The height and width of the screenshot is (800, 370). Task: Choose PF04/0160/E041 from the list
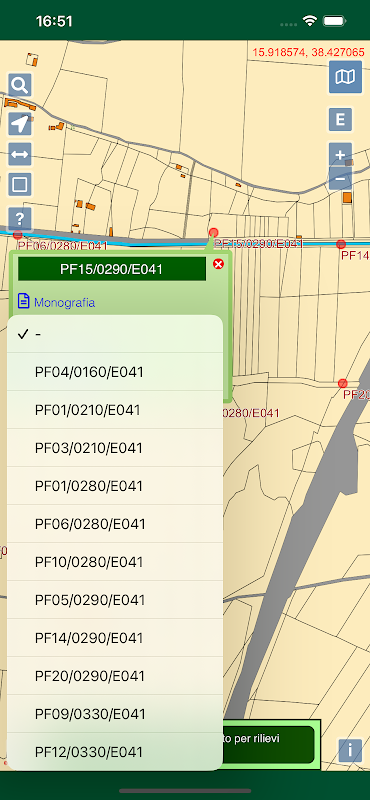[115, 372]
